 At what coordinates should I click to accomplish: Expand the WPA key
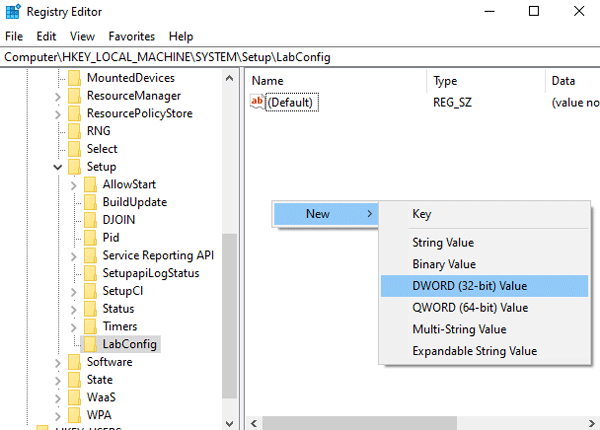click(58, 416)
